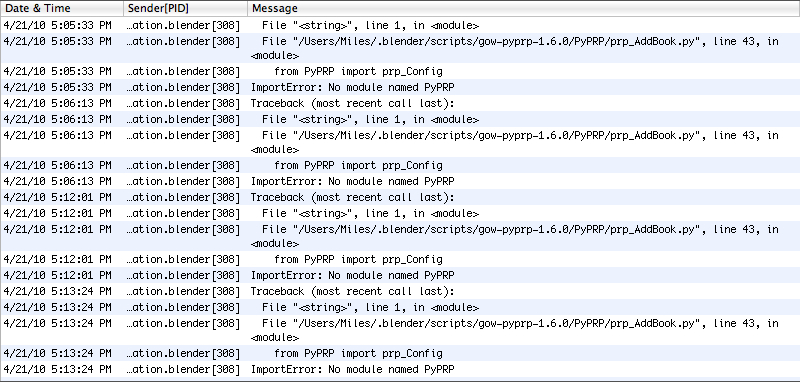Screen dimensions: 800x382
Task: Sort log by the Date & Time column header
Action: tap(62, 9)
